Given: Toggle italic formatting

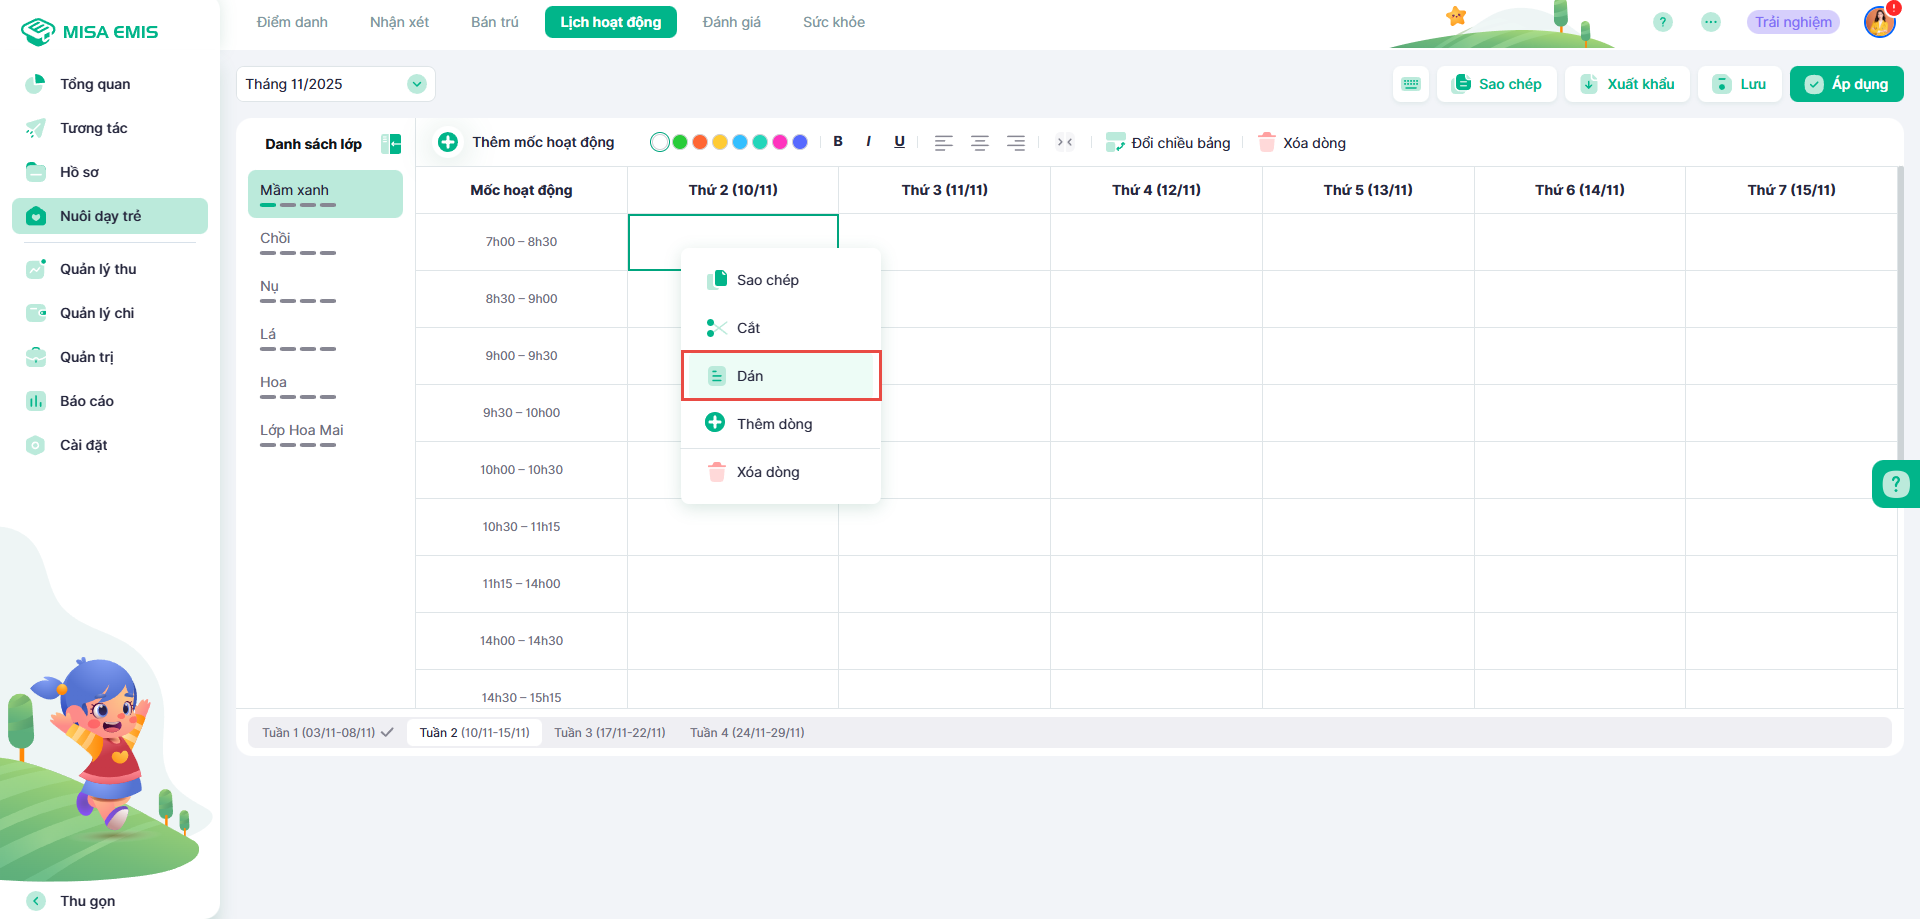Looking at the screenshot, I should (x=868, y=142).
